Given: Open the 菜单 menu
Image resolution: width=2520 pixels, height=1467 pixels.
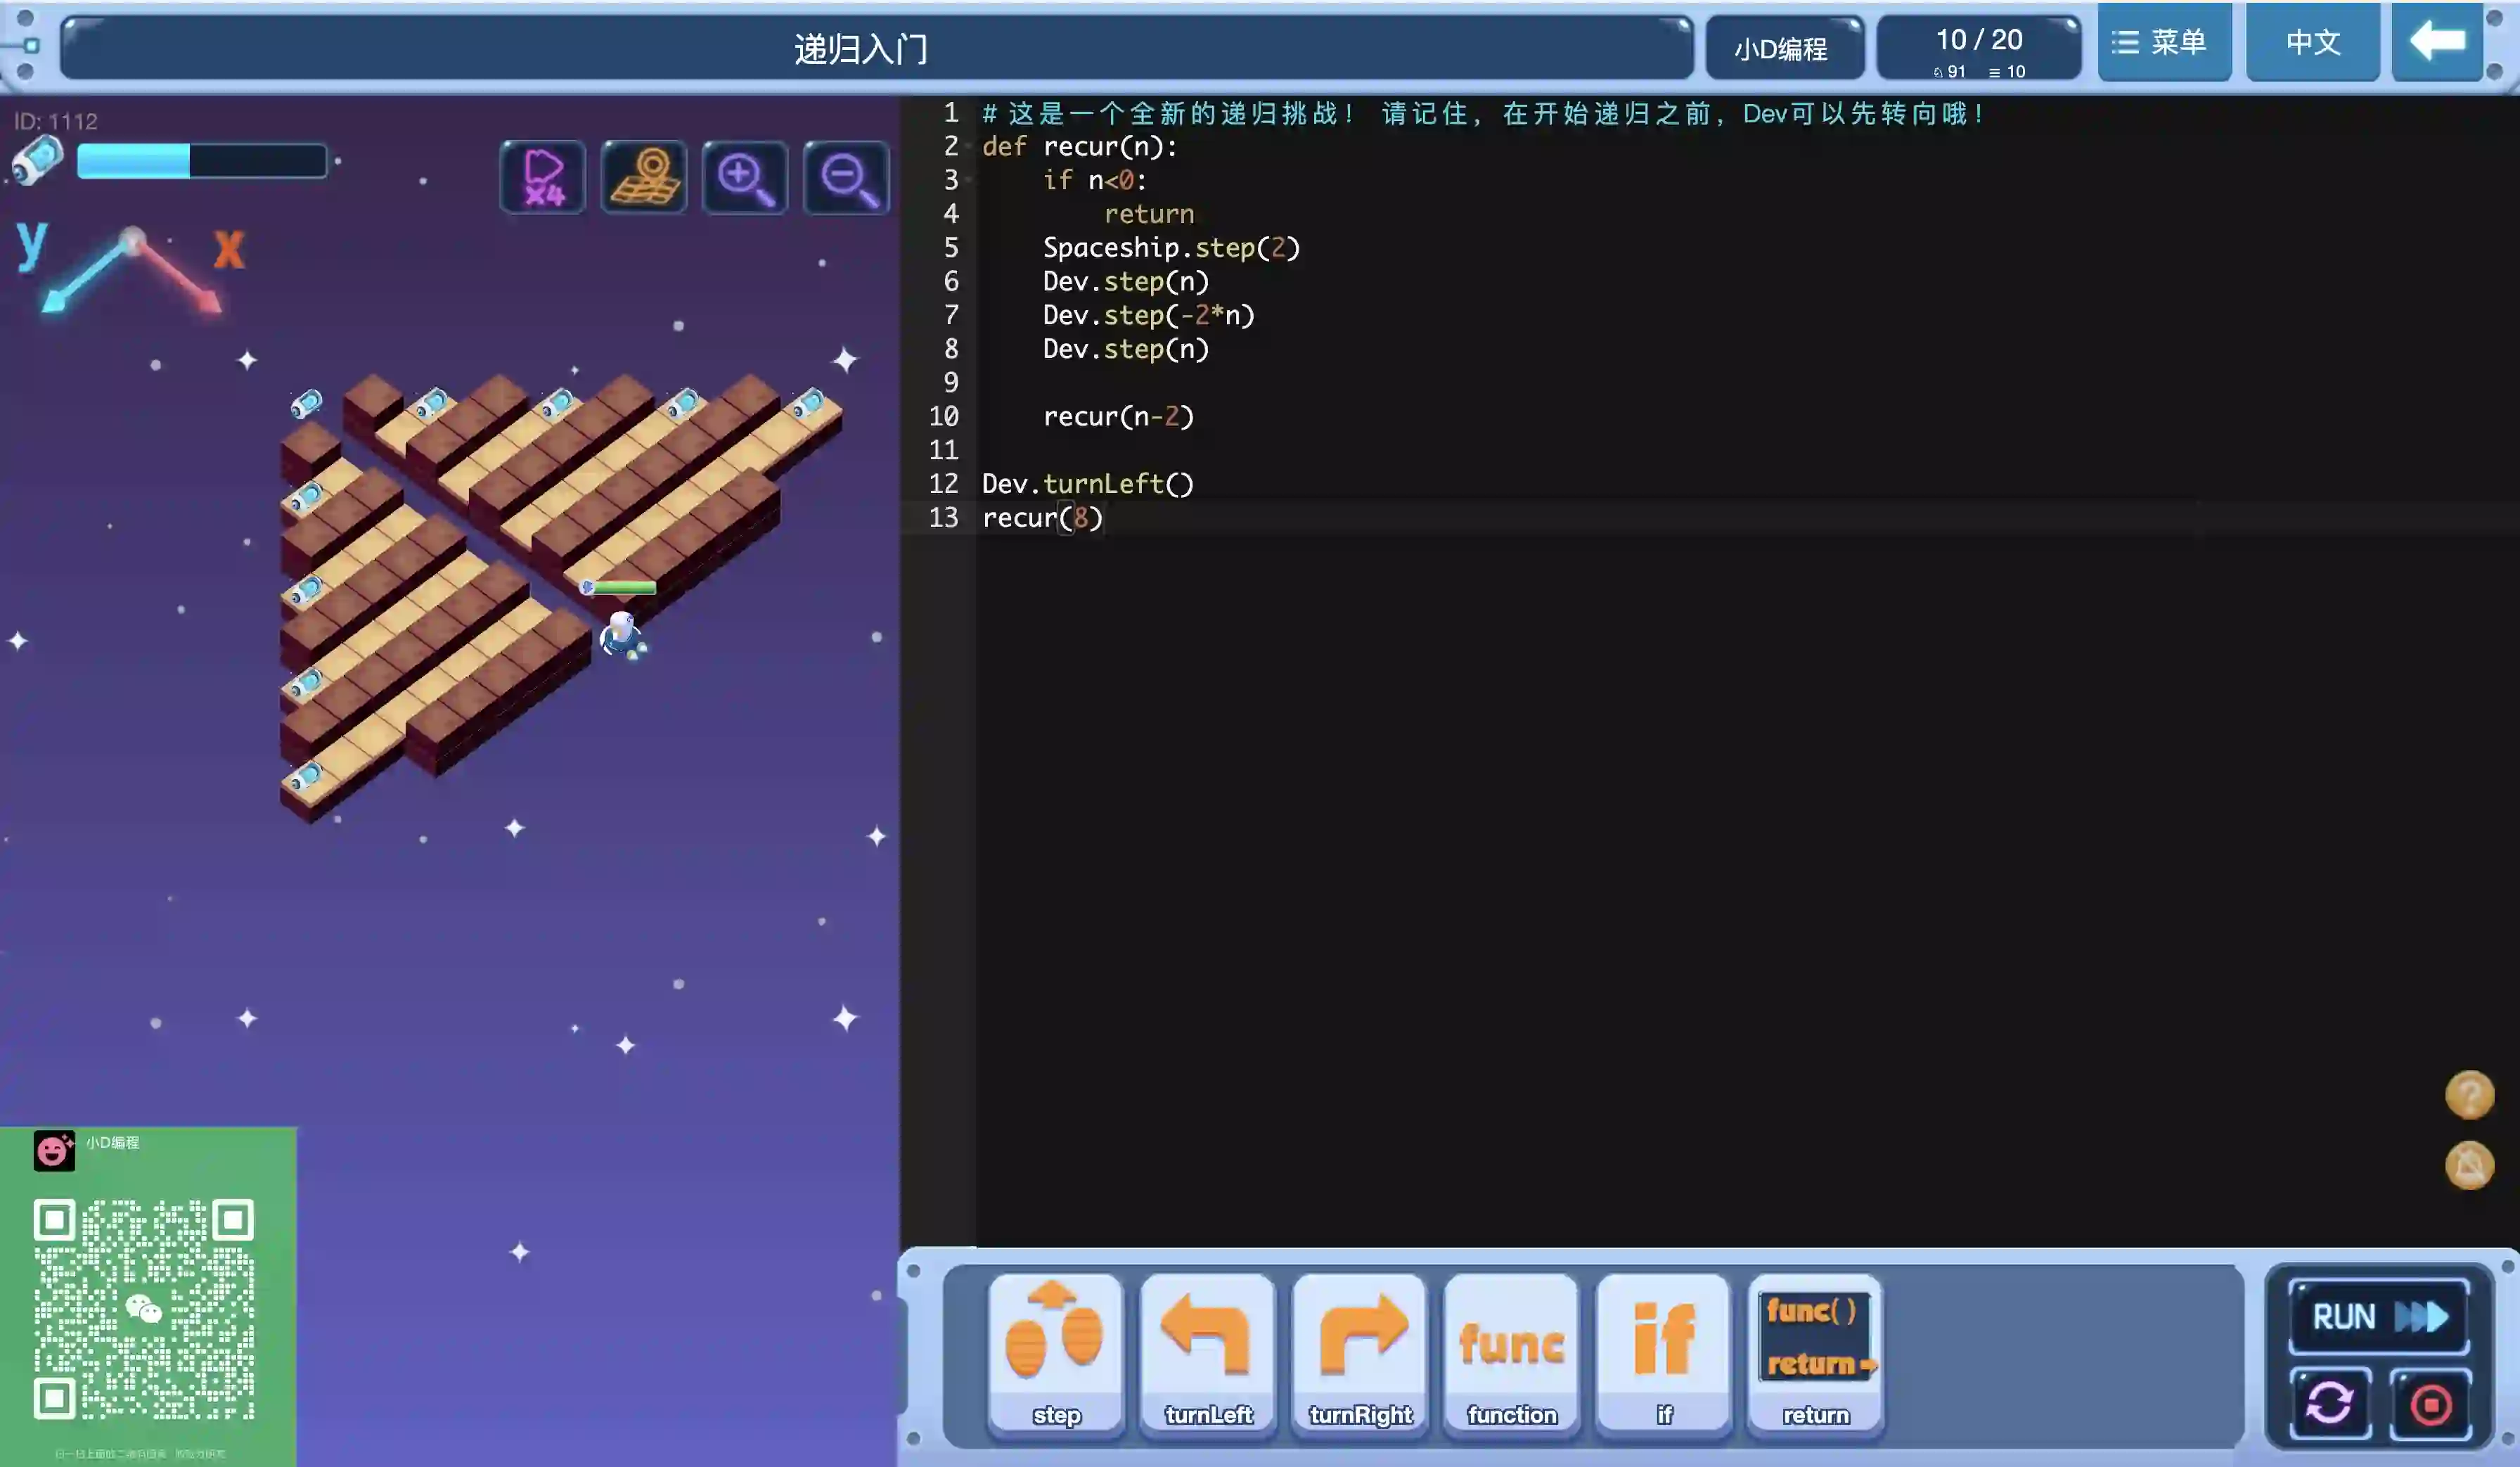Looking at the screenshot, I should (x=2164, y=42).
